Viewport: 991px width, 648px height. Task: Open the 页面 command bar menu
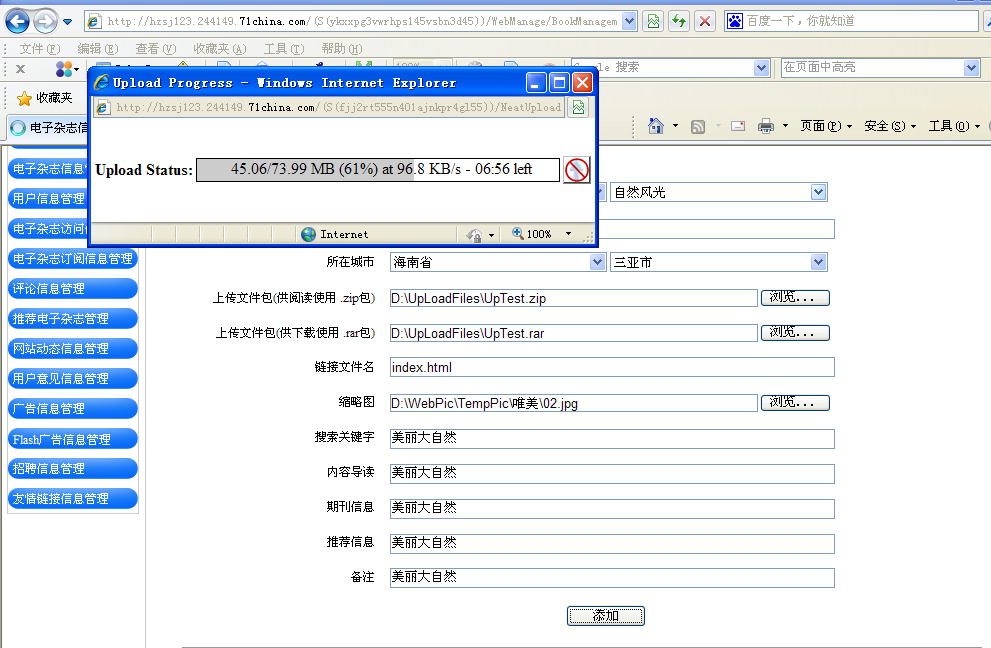click(x=826, y=126)
